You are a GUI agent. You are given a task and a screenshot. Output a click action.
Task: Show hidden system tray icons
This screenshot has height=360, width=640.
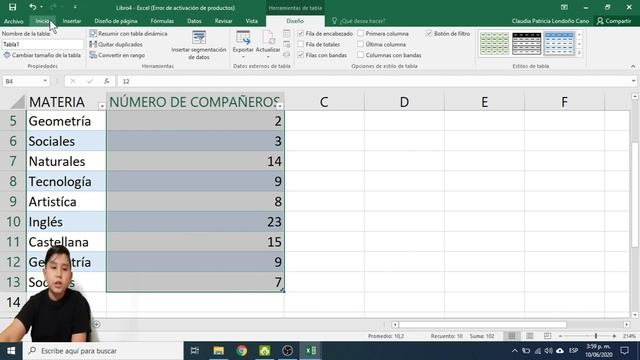pyautogui.click(x=515, y=351)
